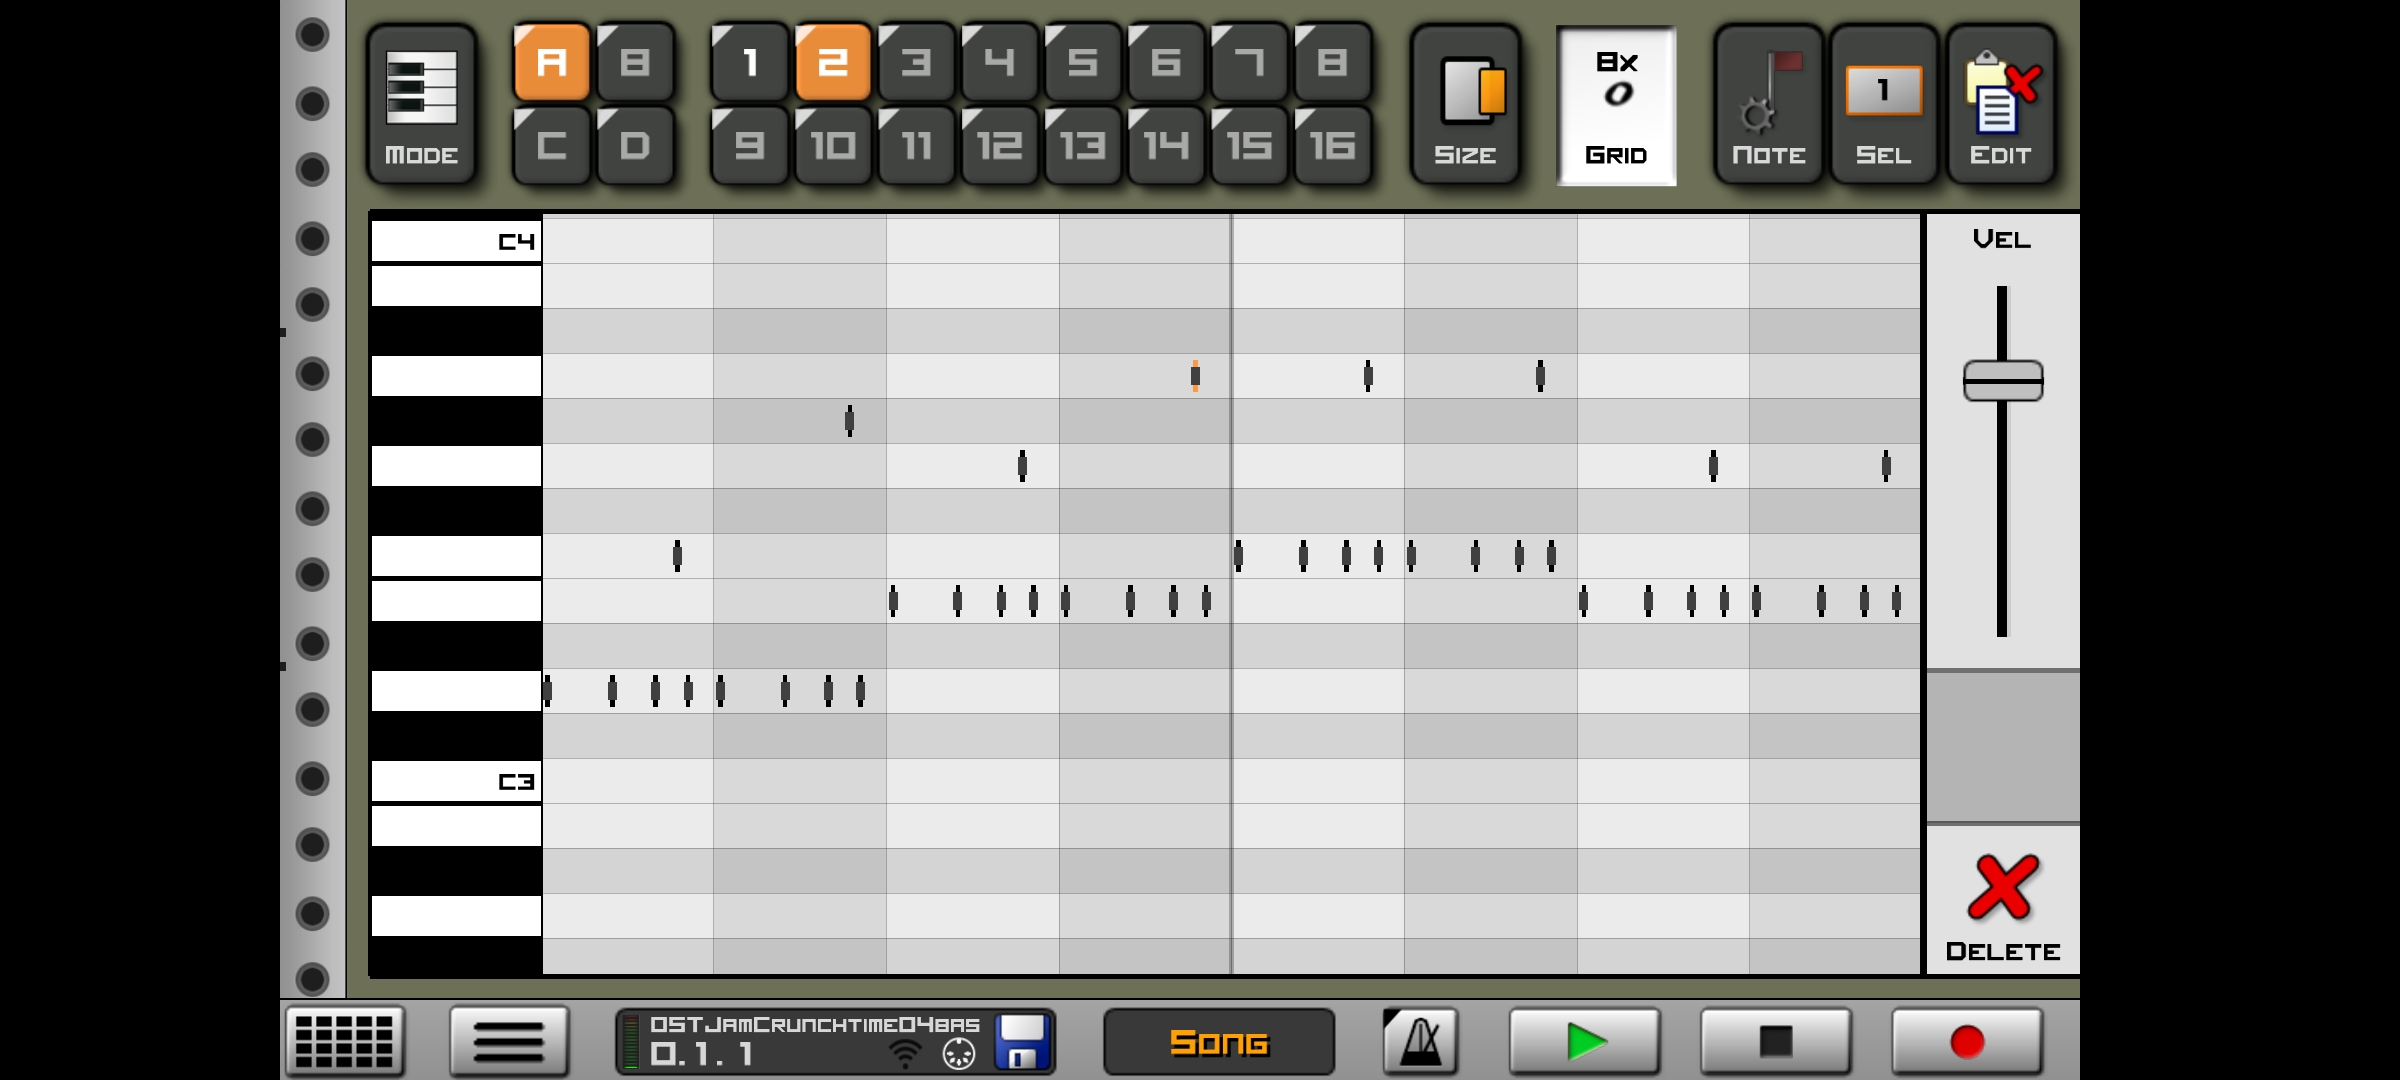Select pattern bank A

(x=551, y=63)
